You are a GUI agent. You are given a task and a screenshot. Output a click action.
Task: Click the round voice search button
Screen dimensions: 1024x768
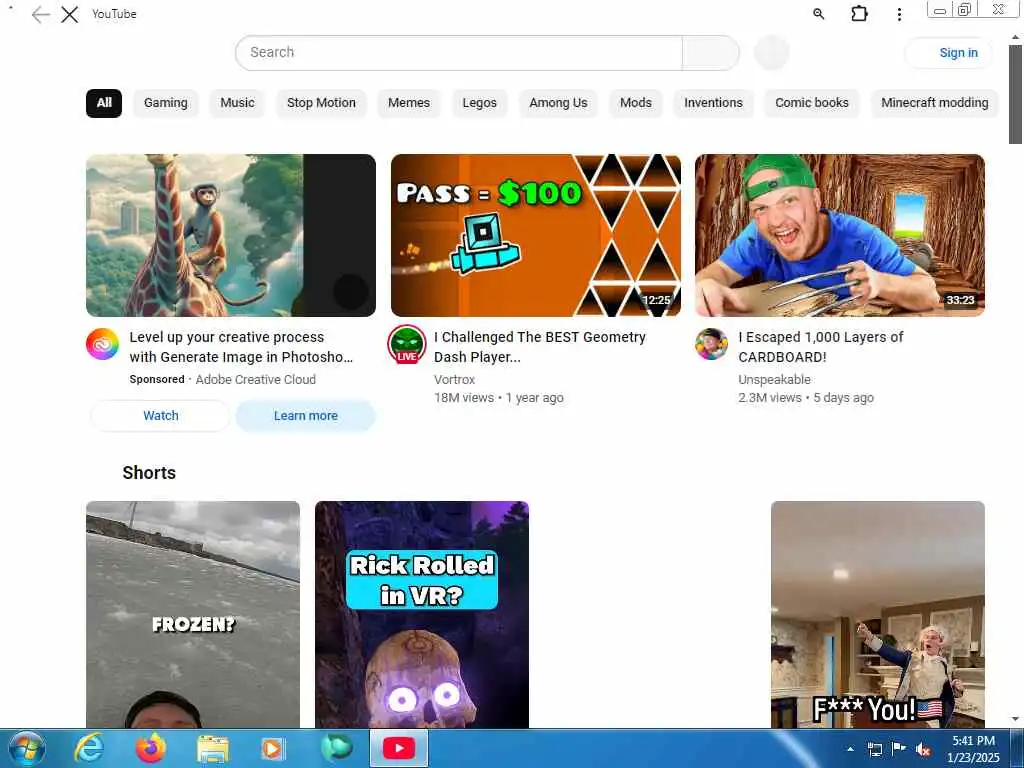click(x=772, y=53)
